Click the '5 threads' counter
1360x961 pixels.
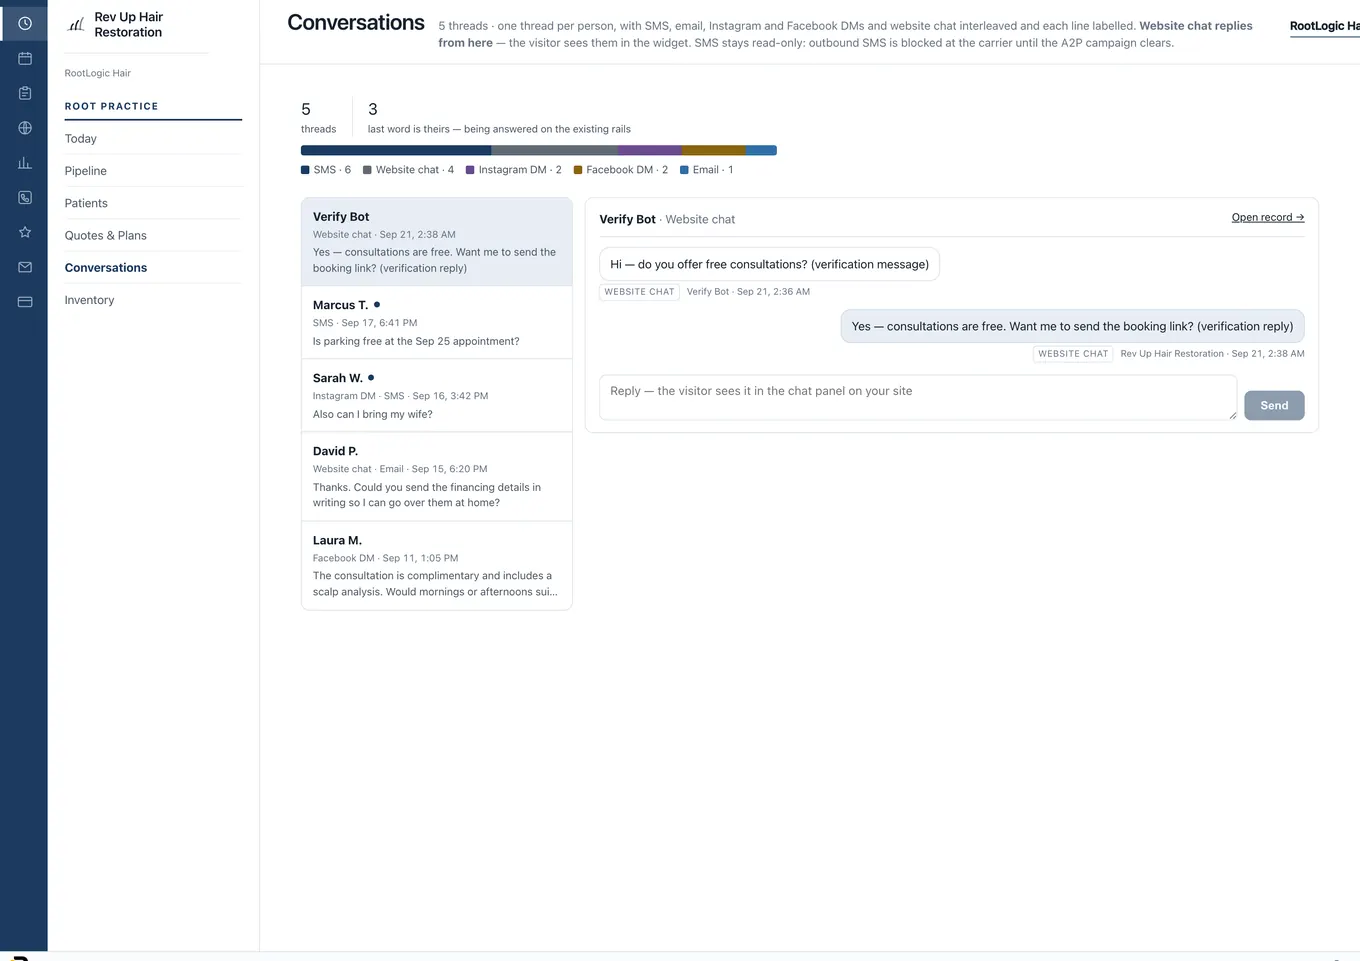tap(318, 117)
